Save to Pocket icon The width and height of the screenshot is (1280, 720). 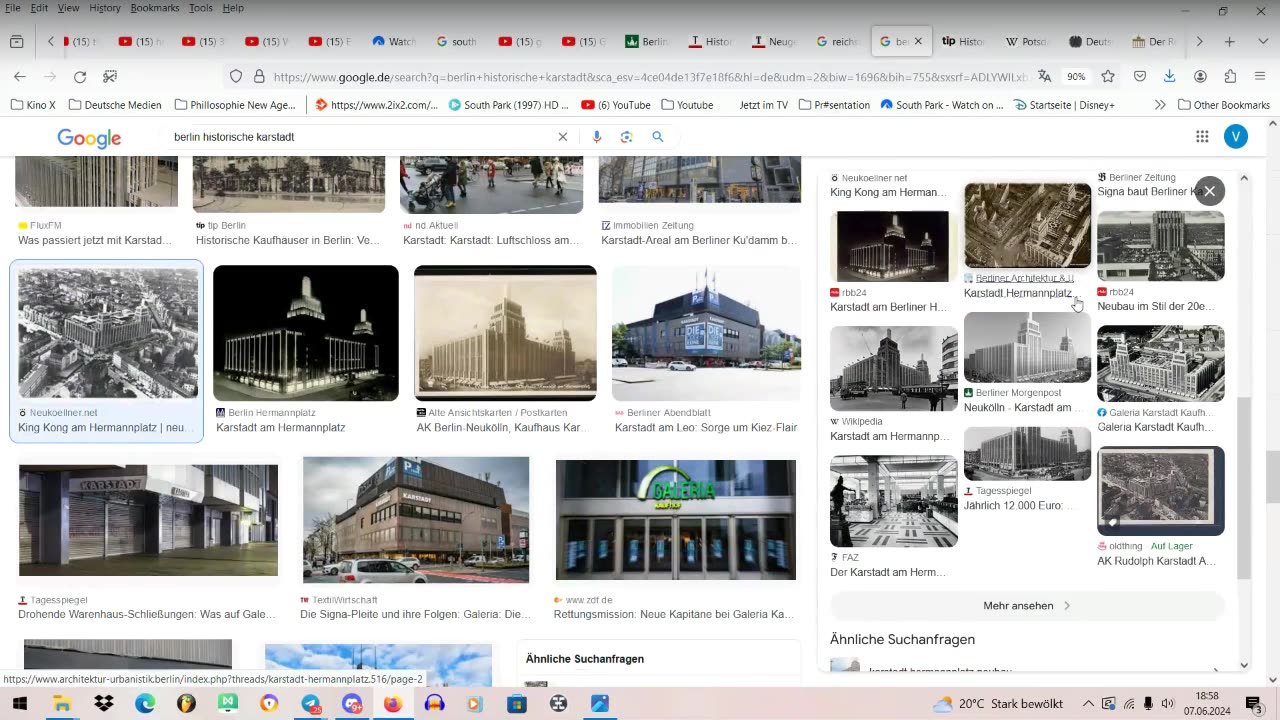click(1140, 76)
